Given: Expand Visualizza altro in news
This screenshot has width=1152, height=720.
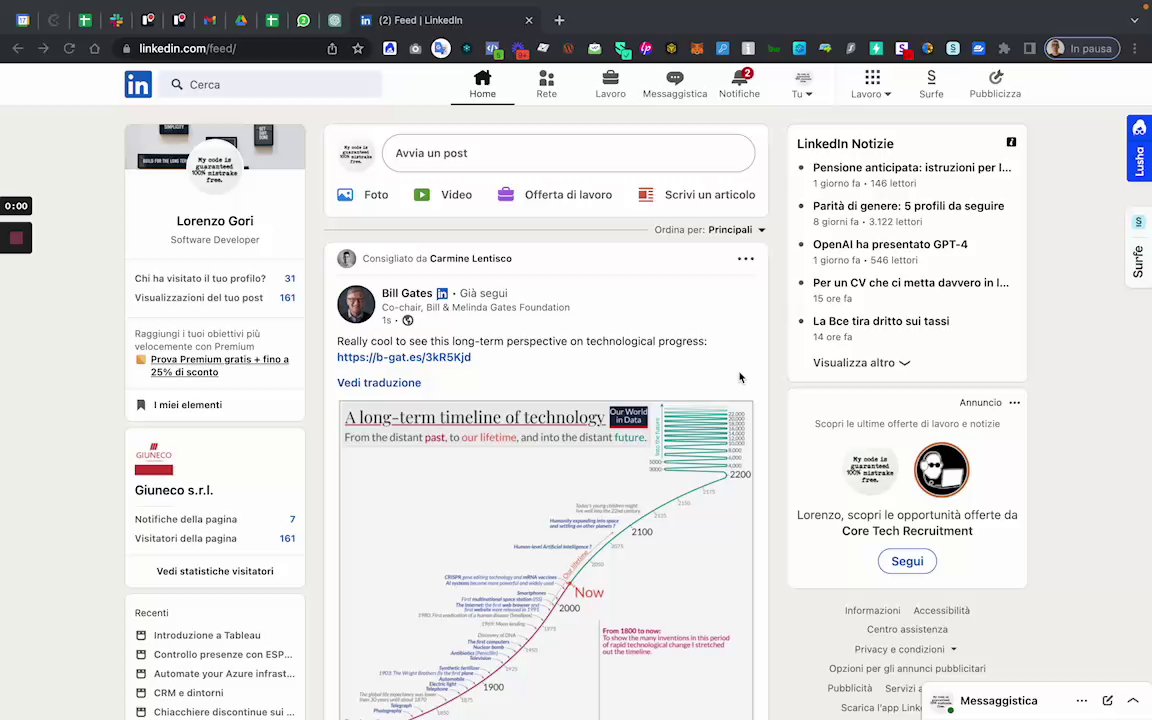Looking at the screenshot, I should pos(861,363).
